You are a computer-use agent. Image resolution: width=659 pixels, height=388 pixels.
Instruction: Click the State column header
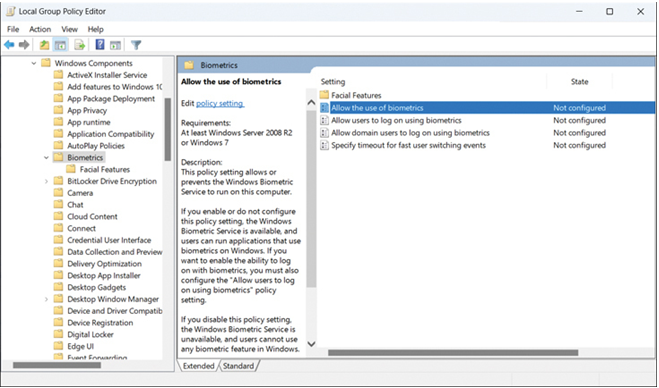[579, 82]
